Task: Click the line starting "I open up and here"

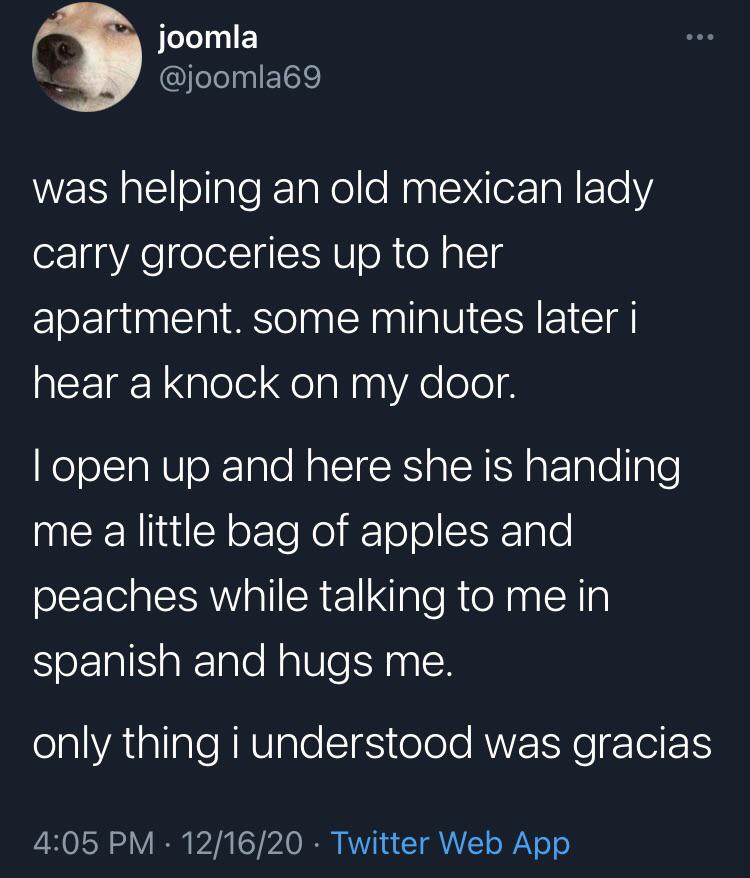Action: tap(355, 466)
